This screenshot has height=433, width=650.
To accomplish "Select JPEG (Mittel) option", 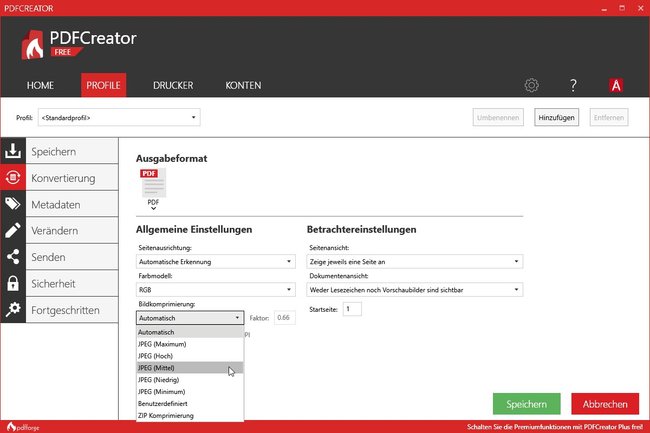I will click(x=190, y=368).
